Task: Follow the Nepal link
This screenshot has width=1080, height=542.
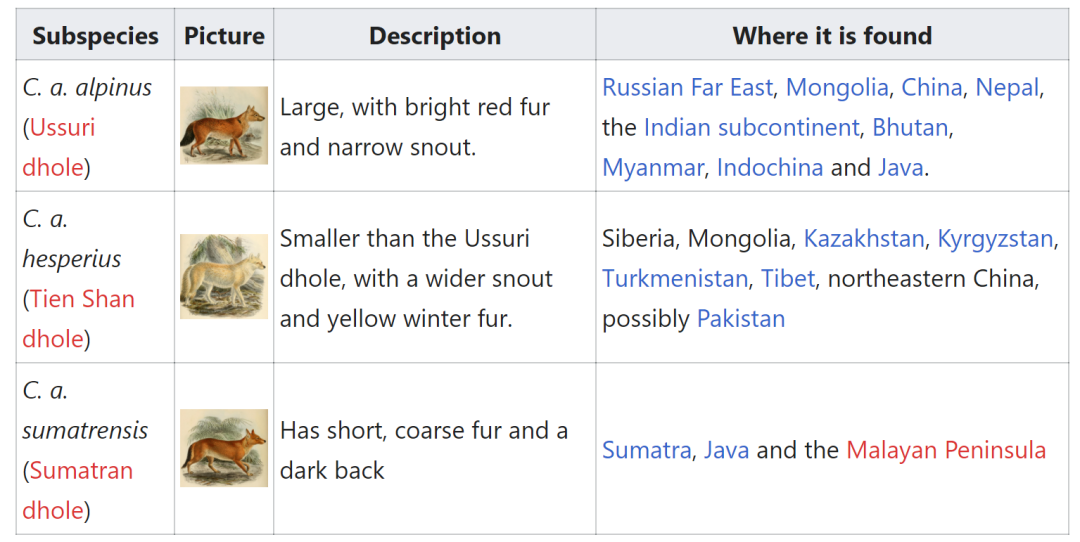Action: (1007, 88)
